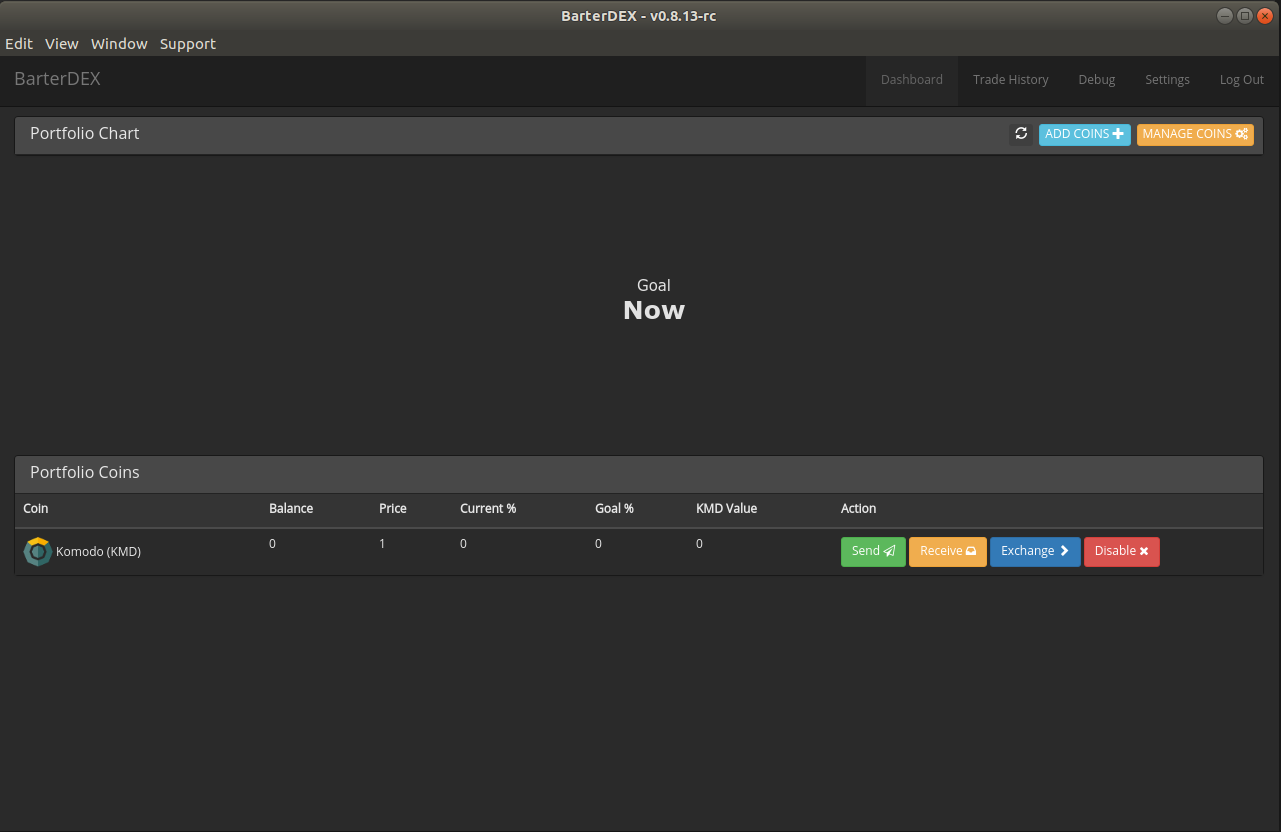Screen dimensions: 1281x832
Task: Add new coins with ADD COINS button
Action: pos(1084,134)
